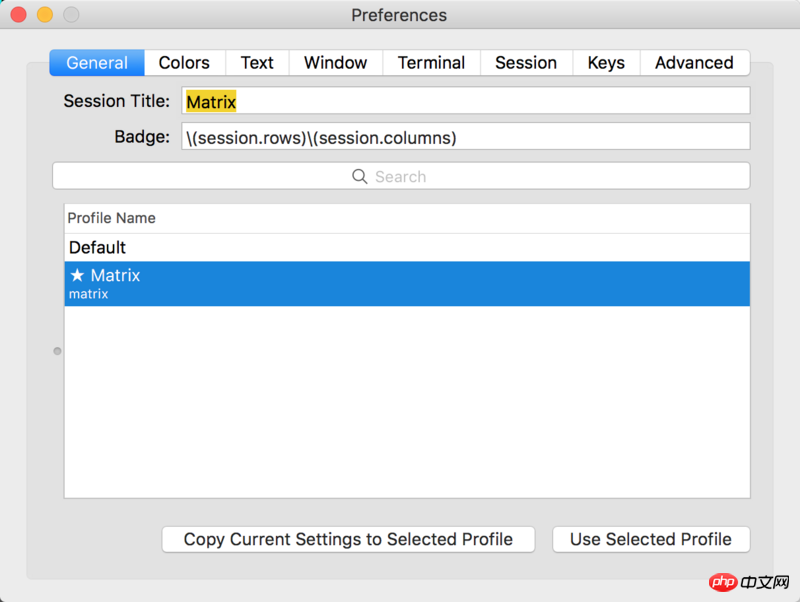Click Copy Current Settings to Selected Profile
The width and height of the screenshot is (800, 602).
point(348,539)
